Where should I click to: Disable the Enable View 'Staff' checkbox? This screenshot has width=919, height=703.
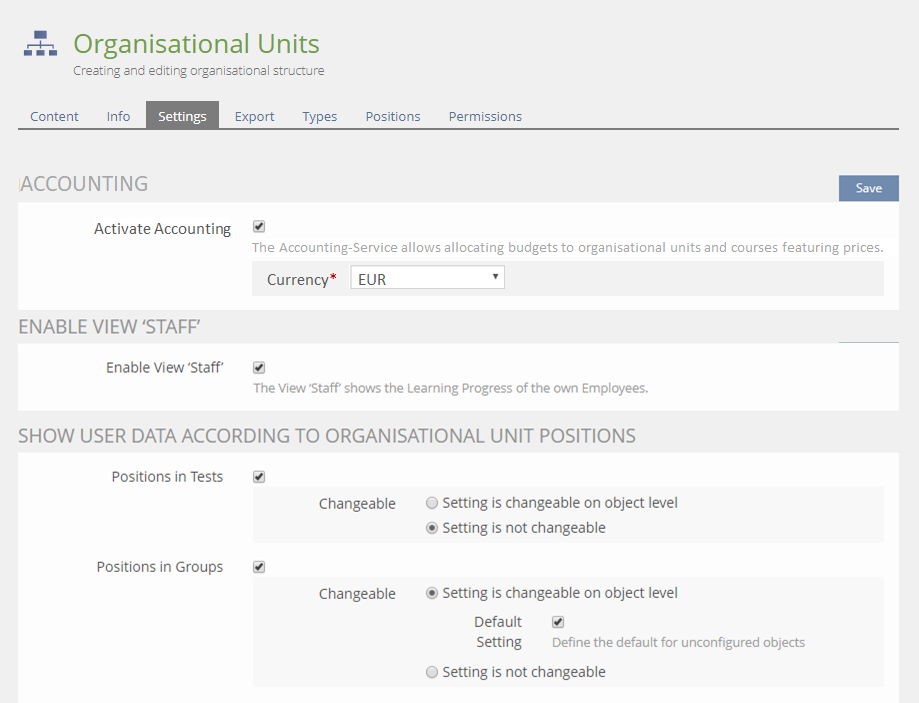coord(259,367)
